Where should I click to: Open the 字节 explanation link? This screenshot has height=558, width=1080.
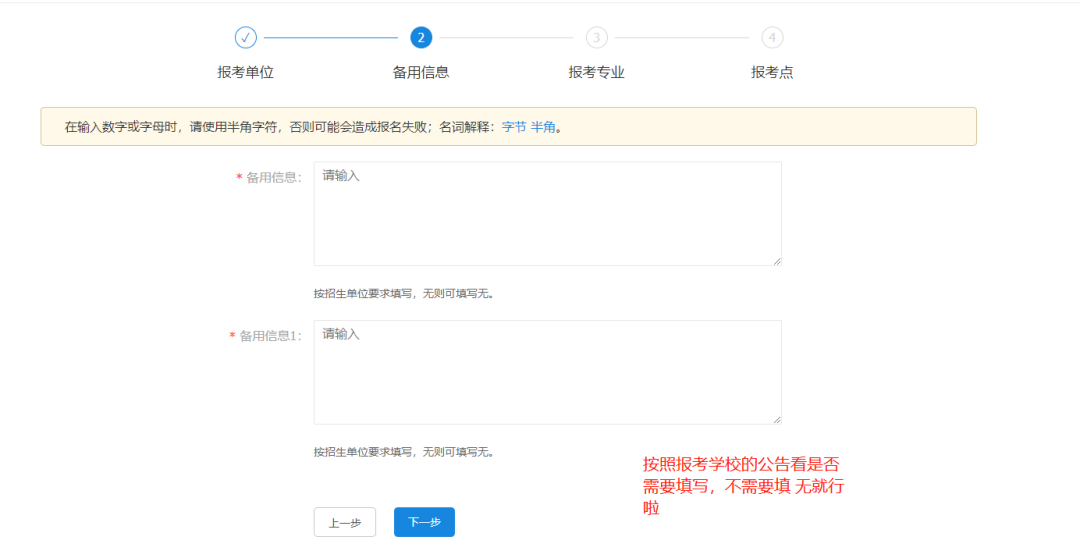coord(513,127)
